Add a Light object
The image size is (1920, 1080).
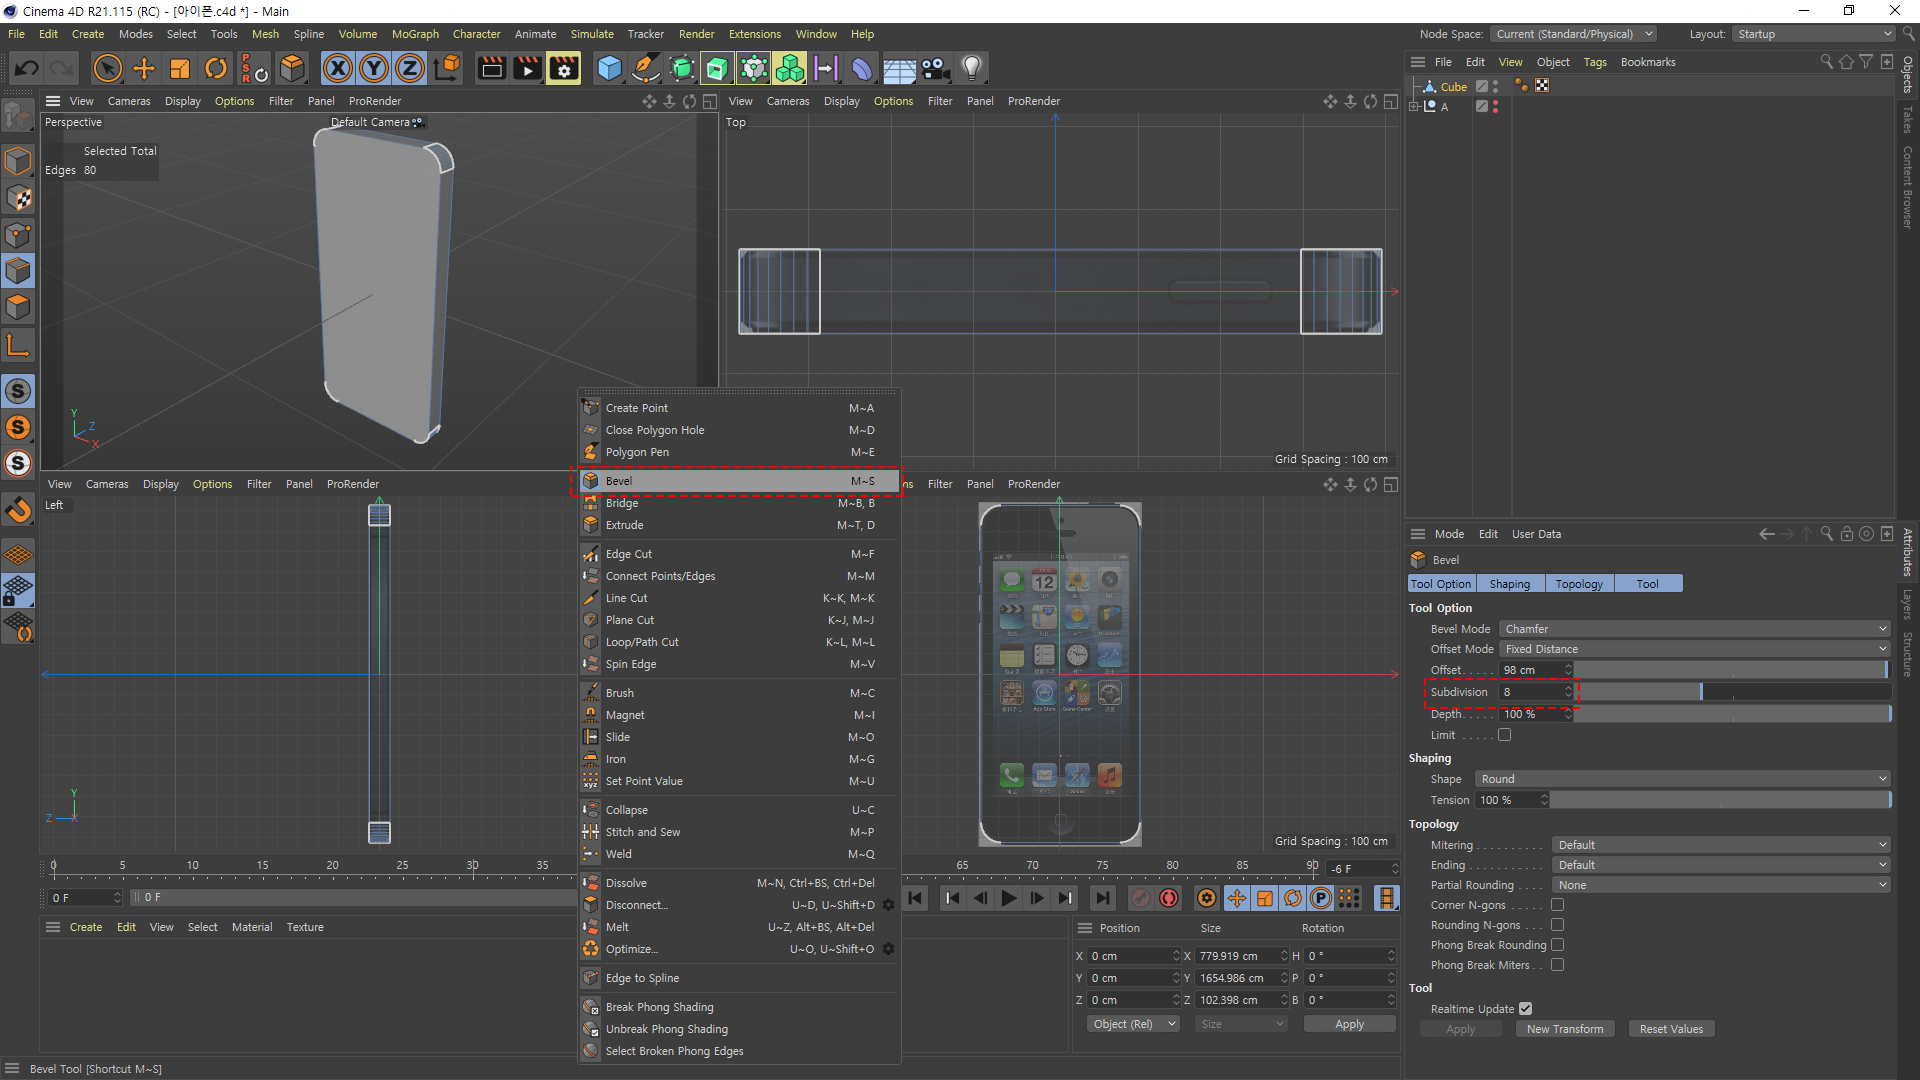point(971,68)
